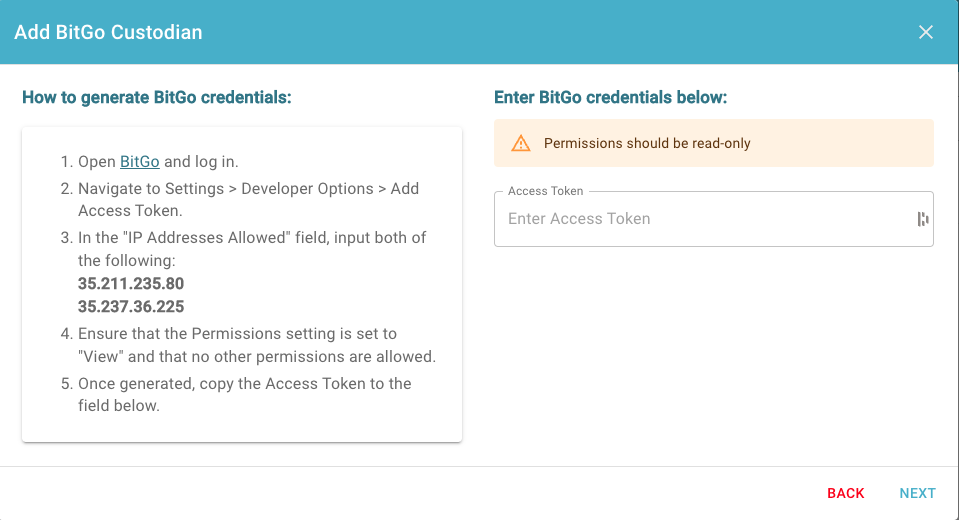
Task: Open the BitGo hyperlink in step one
Action: pos(139,162)
